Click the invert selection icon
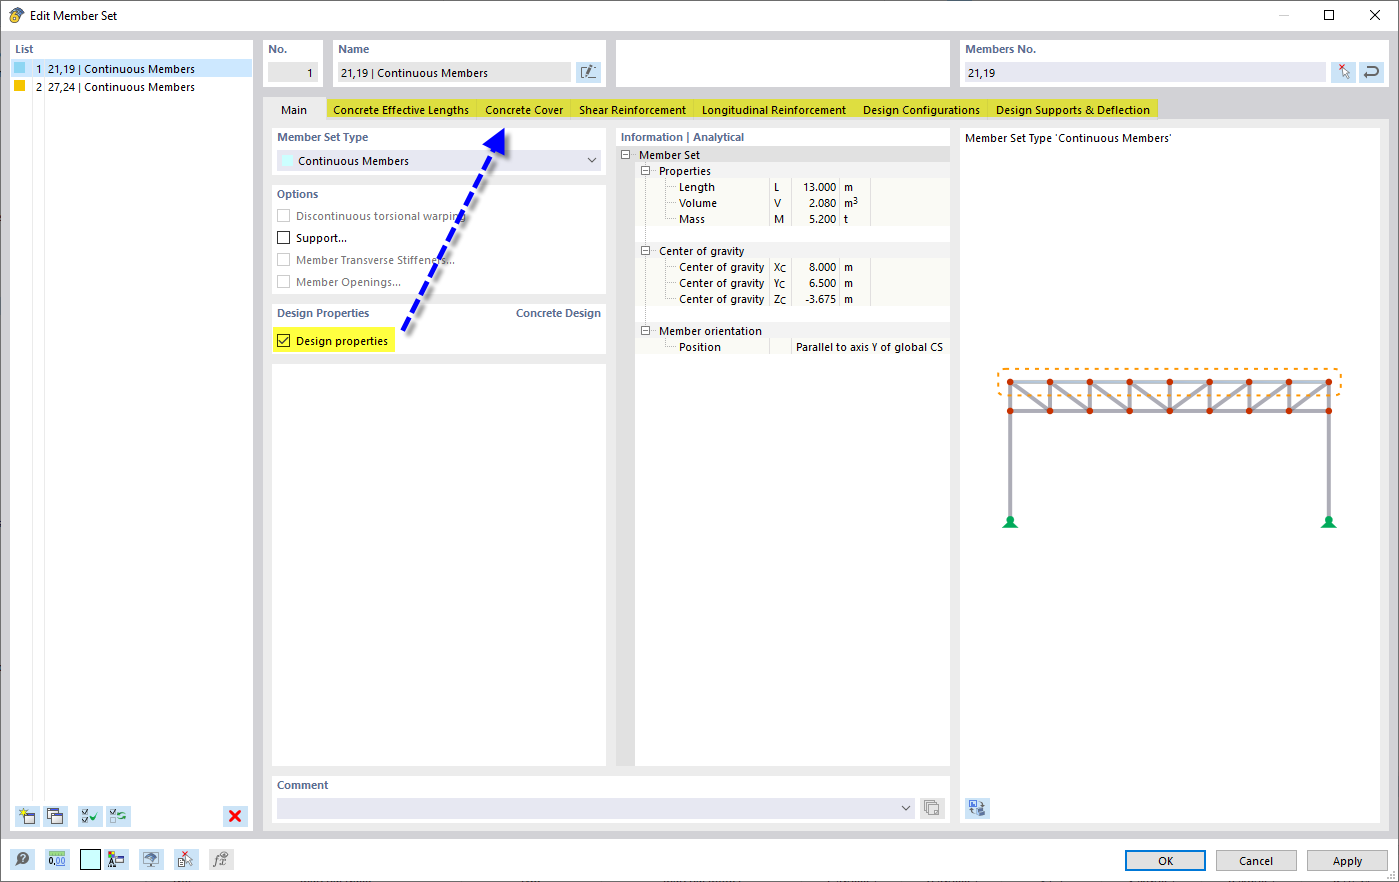 118,816
